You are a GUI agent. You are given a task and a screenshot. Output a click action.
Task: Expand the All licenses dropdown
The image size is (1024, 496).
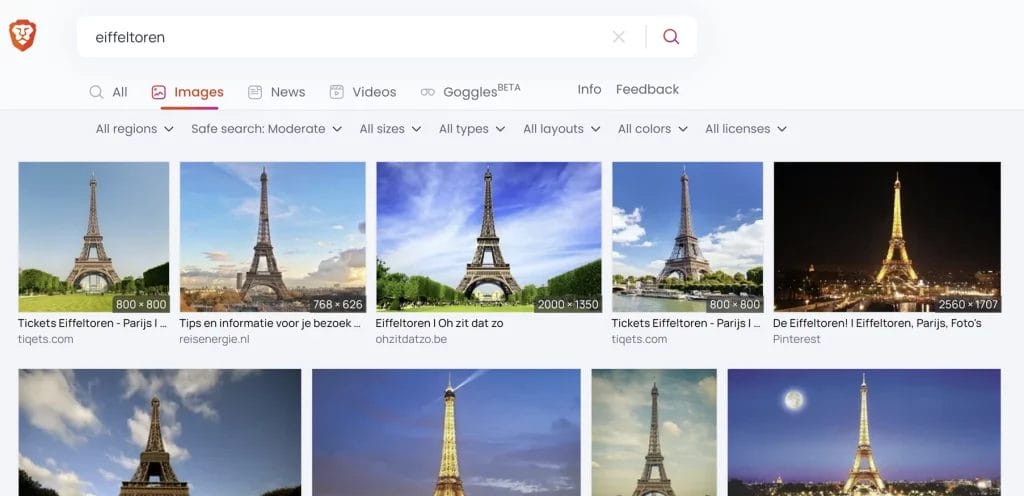(746, 129)
